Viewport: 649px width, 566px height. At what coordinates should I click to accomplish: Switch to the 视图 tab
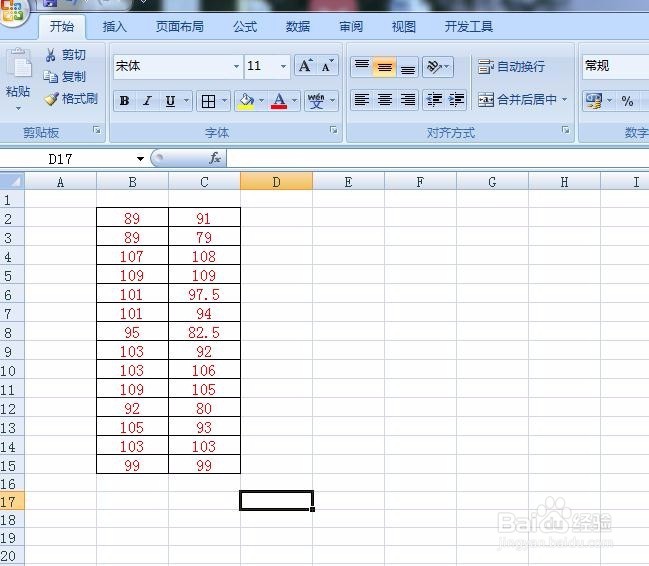[404, 27]
